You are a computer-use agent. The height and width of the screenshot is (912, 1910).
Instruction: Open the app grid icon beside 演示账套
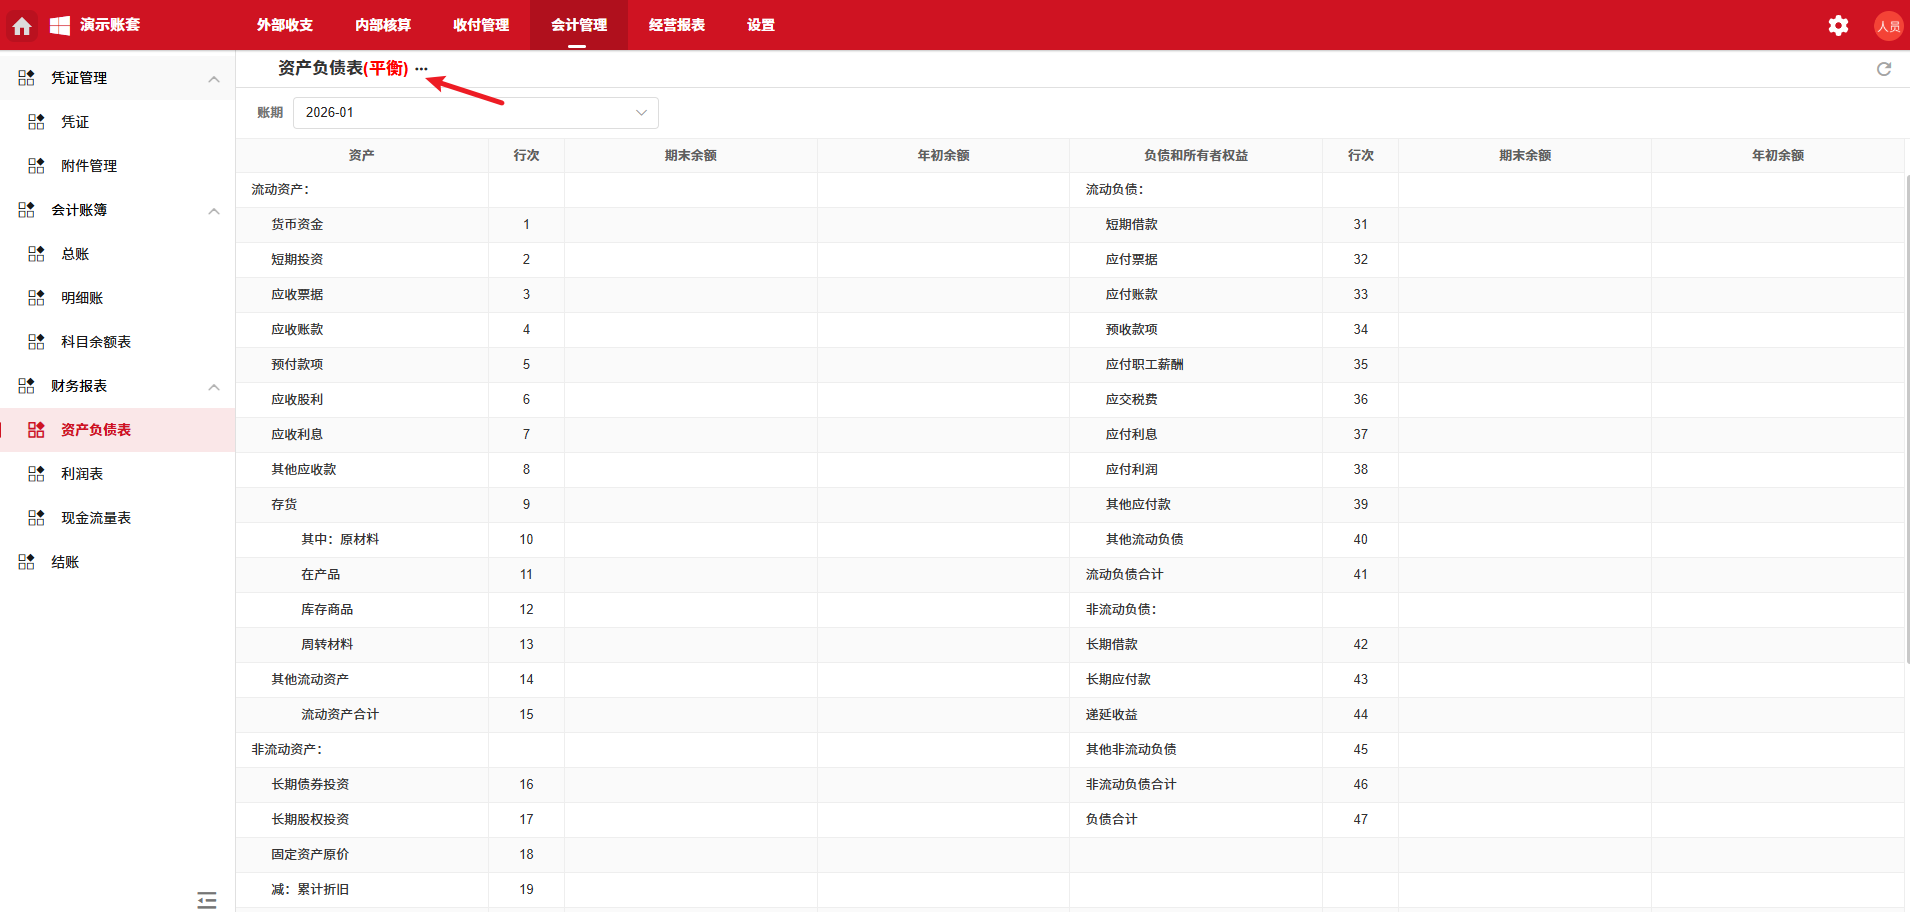tap(60, 25)
